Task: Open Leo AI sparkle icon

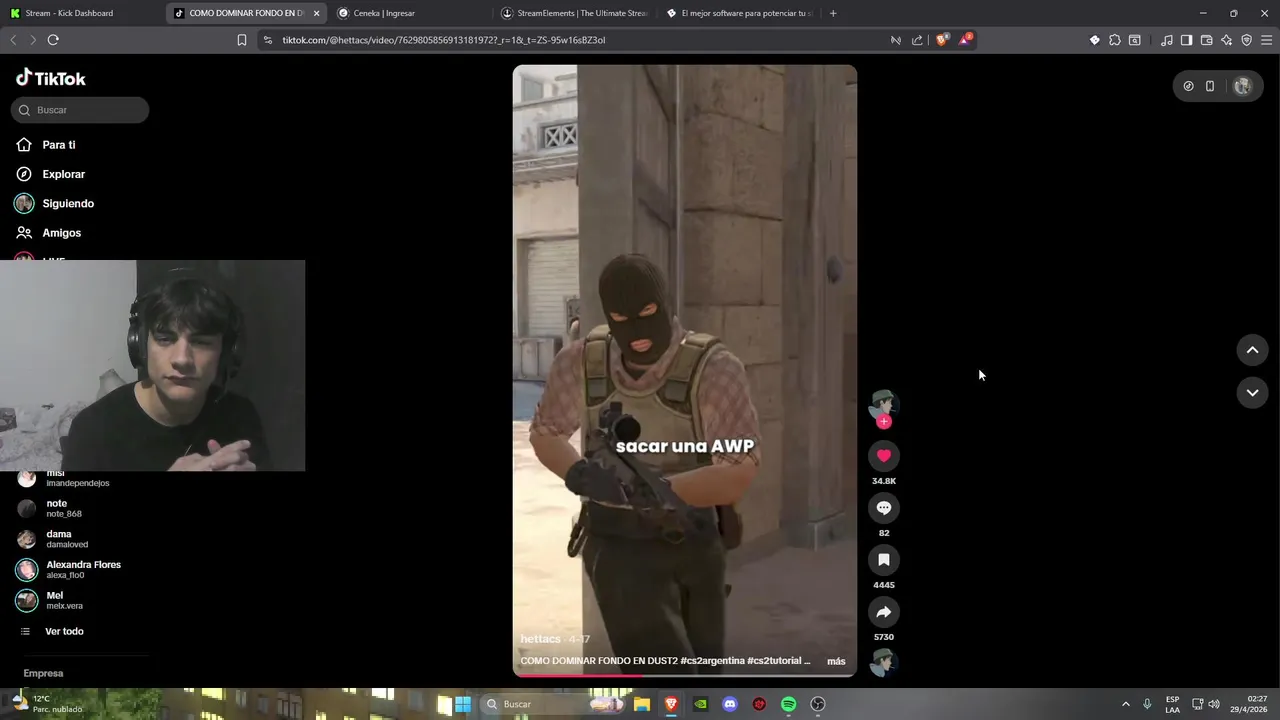Action: pos(1227,40)
